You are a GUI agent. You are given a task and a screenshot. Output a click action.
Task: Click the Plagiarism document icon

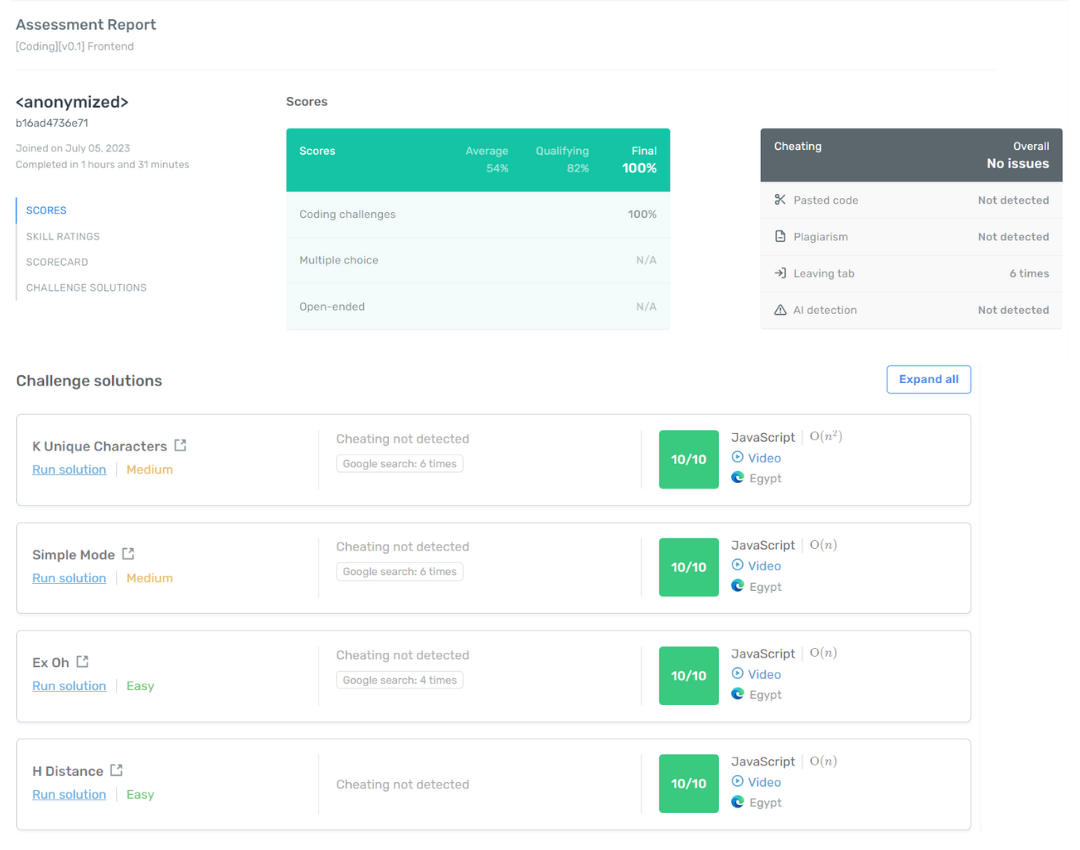[780, 236]
